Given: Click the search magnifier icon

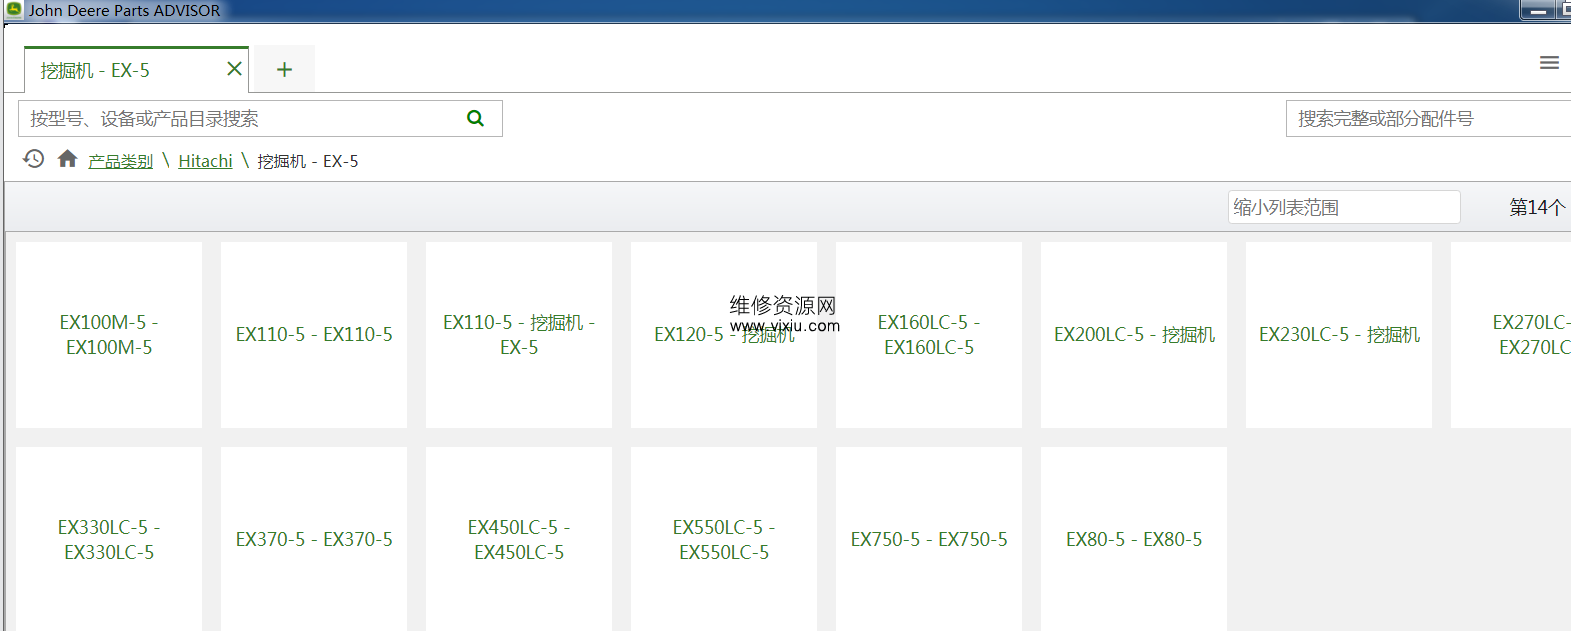Looking at the screenshot, I should click(475, 118).
